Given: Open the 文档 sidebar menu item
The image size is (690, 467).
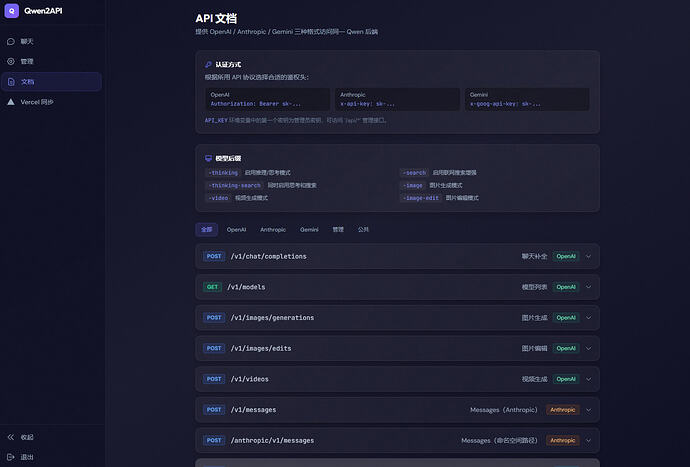Looking at the screenshot, I should point(51,82).
